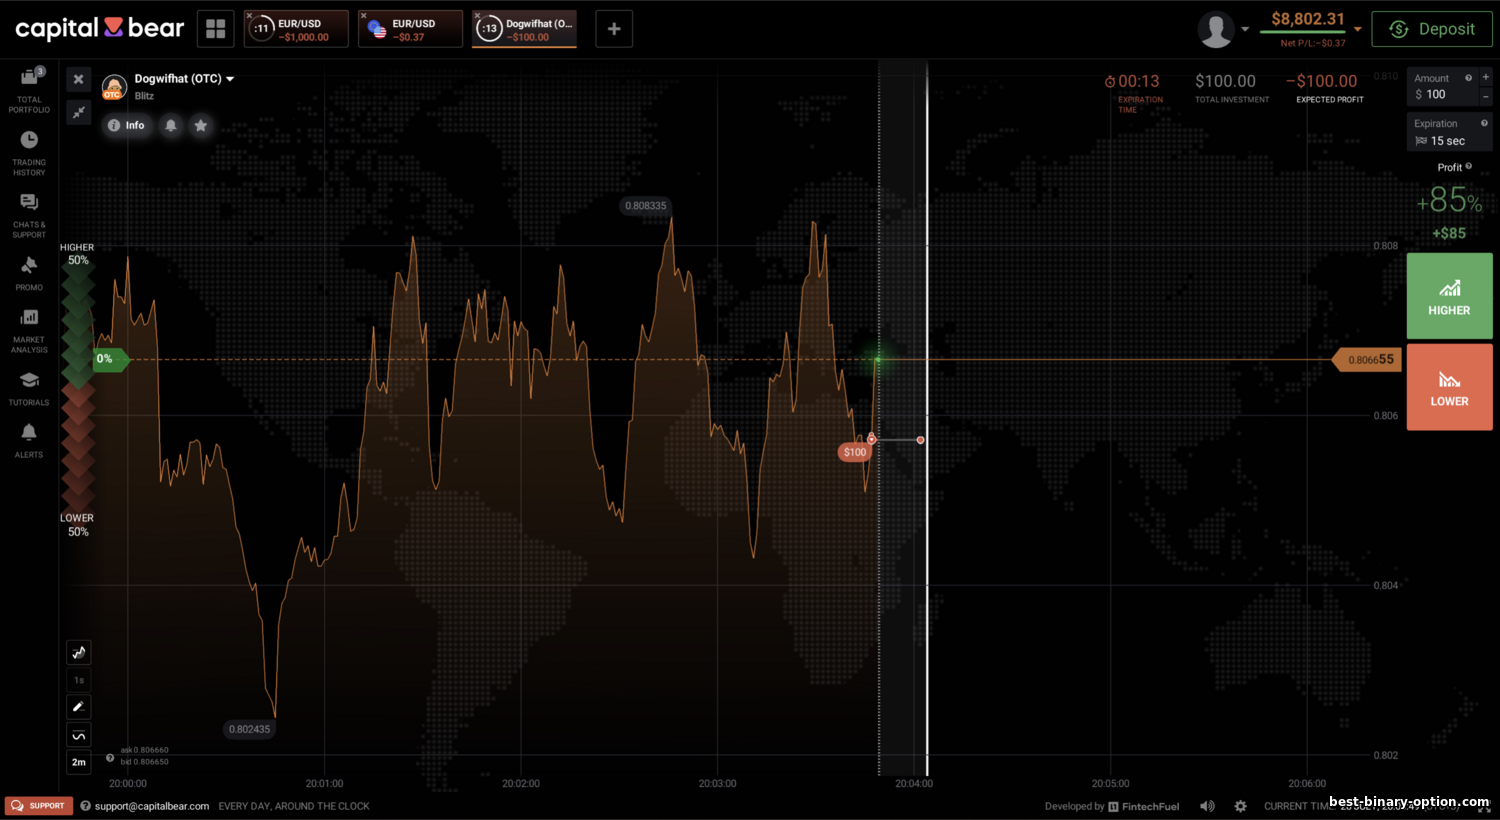Image resolution: width=1500 pixels, height=820 pixels.
Task: Open Trading History from the sidebar
Action: [x=29, y=153]
